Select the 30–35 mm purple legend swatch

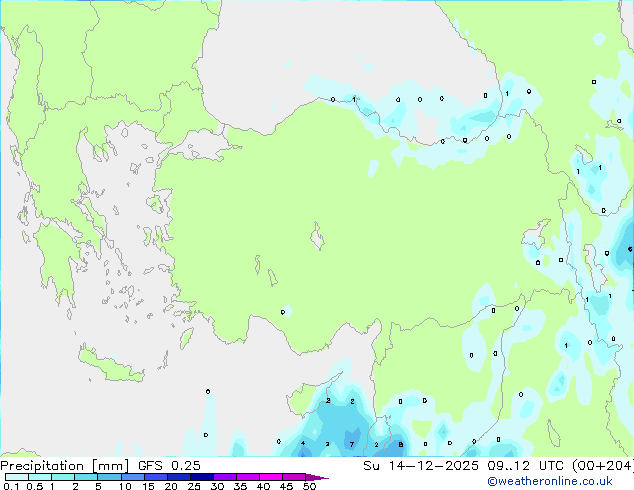(224, 477)
